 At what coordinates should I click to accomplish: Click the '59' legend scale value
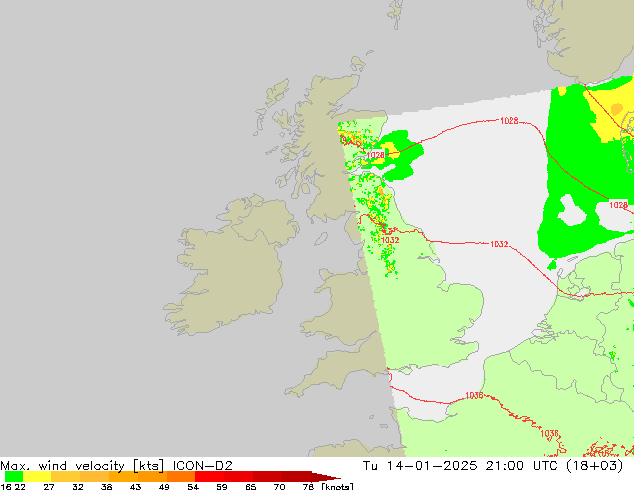pos(222,486)
